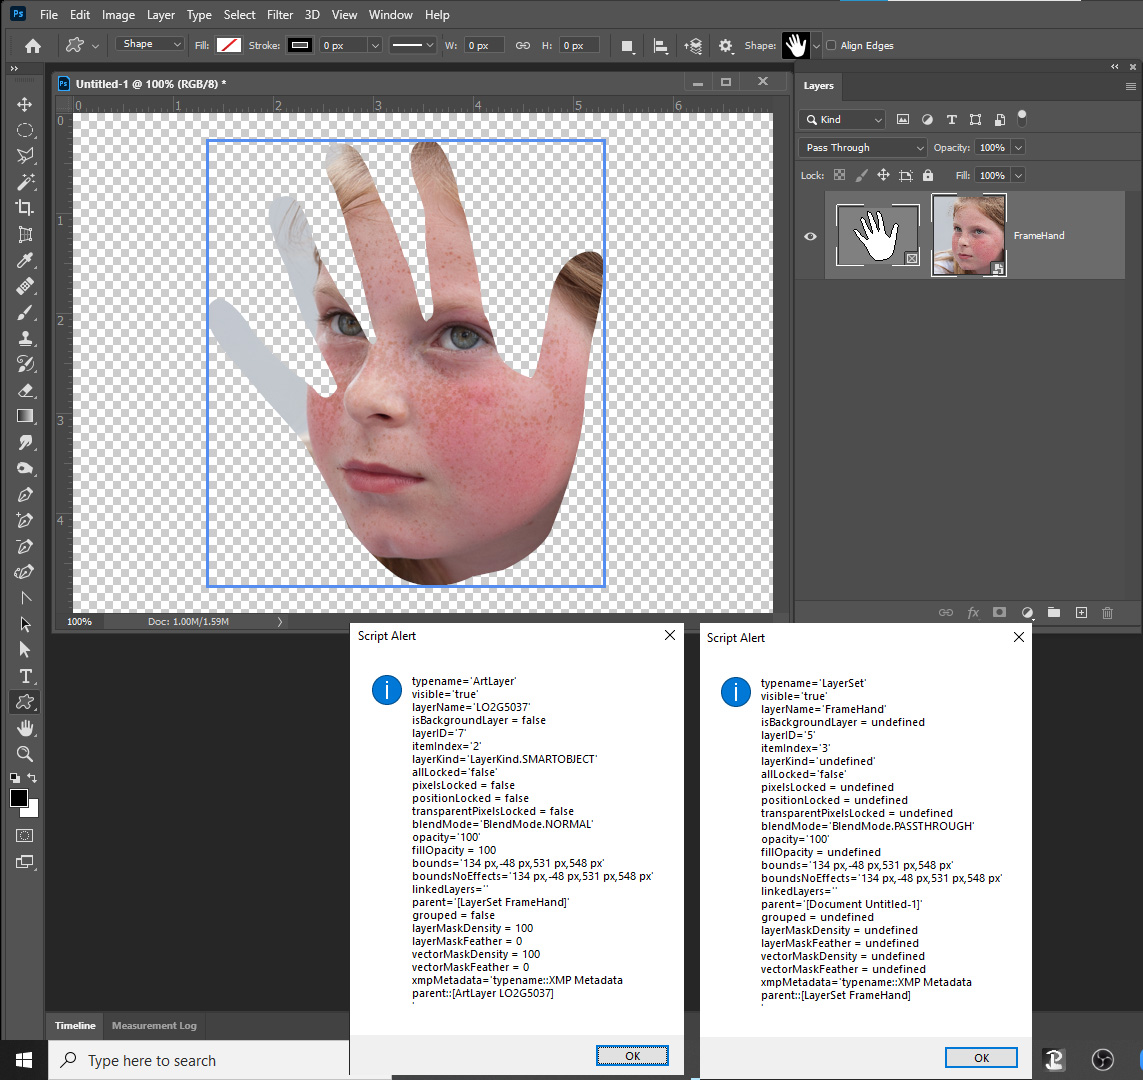Open the Pass Through blend mode dropdown
Screen dimensions: 1143x1080
861,147
